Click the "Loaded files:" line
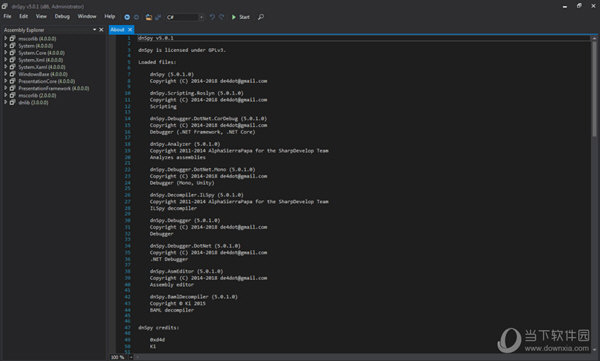600x361 pixels. click(157, 62)
